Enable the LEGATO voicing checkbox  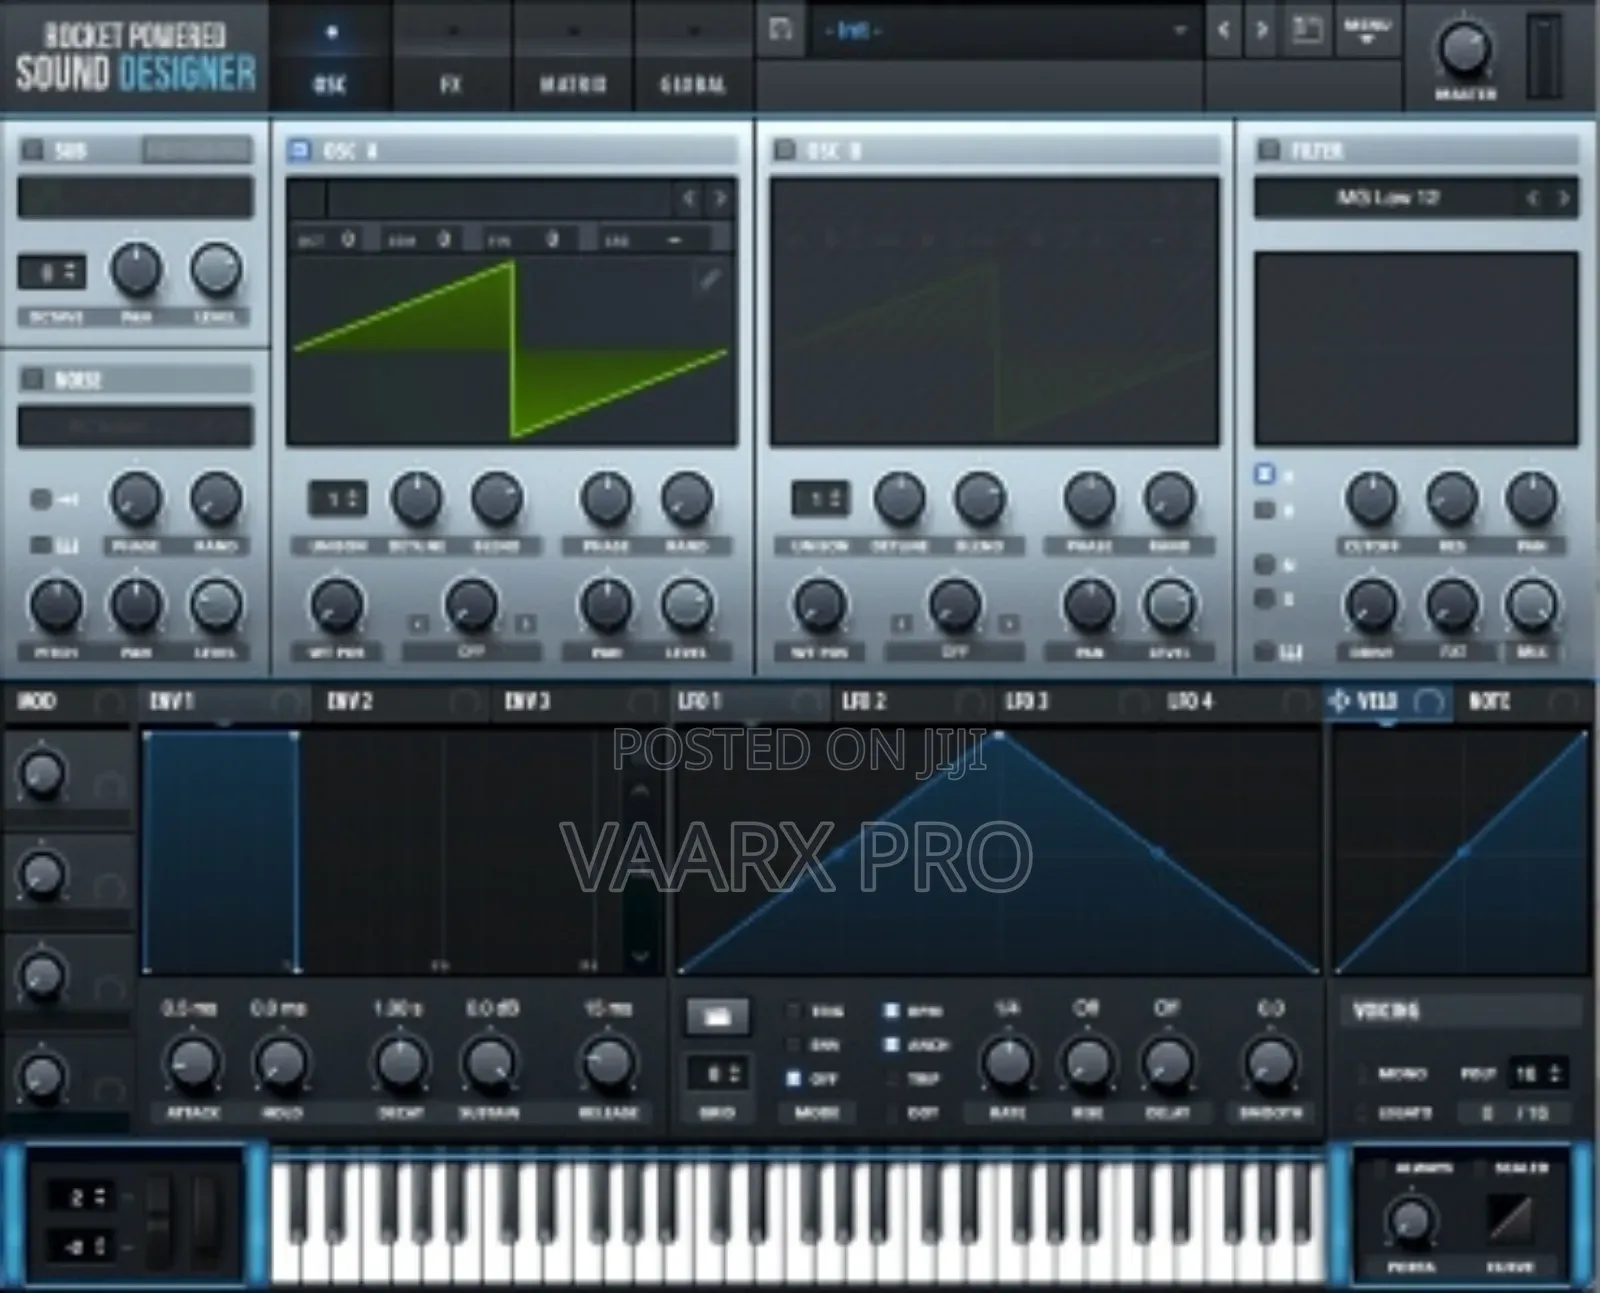point(1361,1112)
